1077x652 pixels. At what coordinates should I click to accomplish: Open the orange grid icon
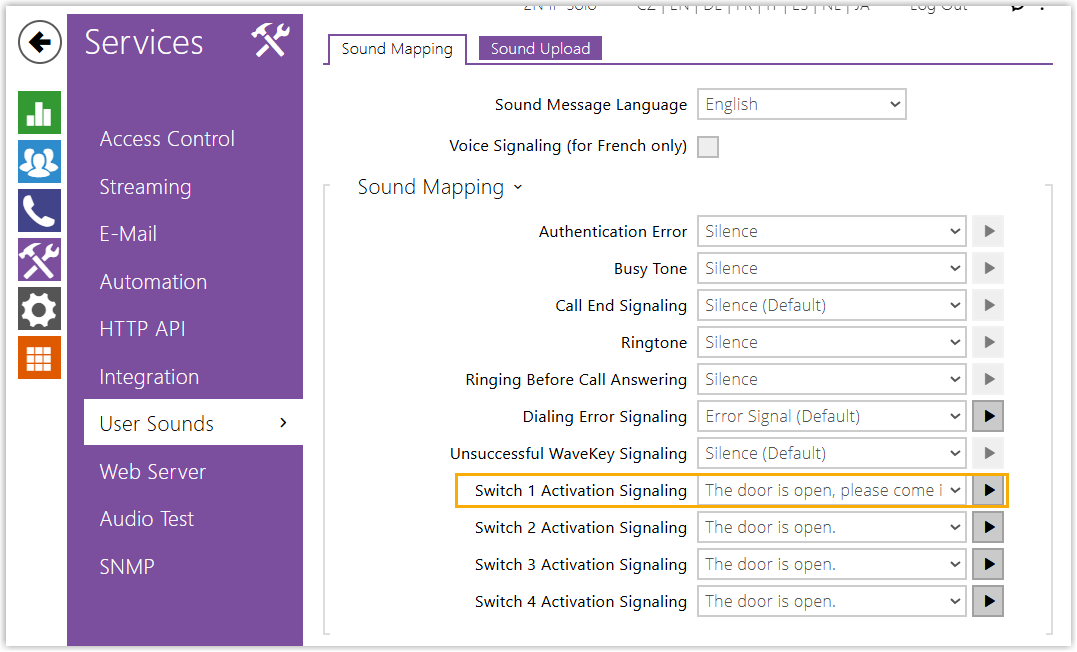(39, 358)
